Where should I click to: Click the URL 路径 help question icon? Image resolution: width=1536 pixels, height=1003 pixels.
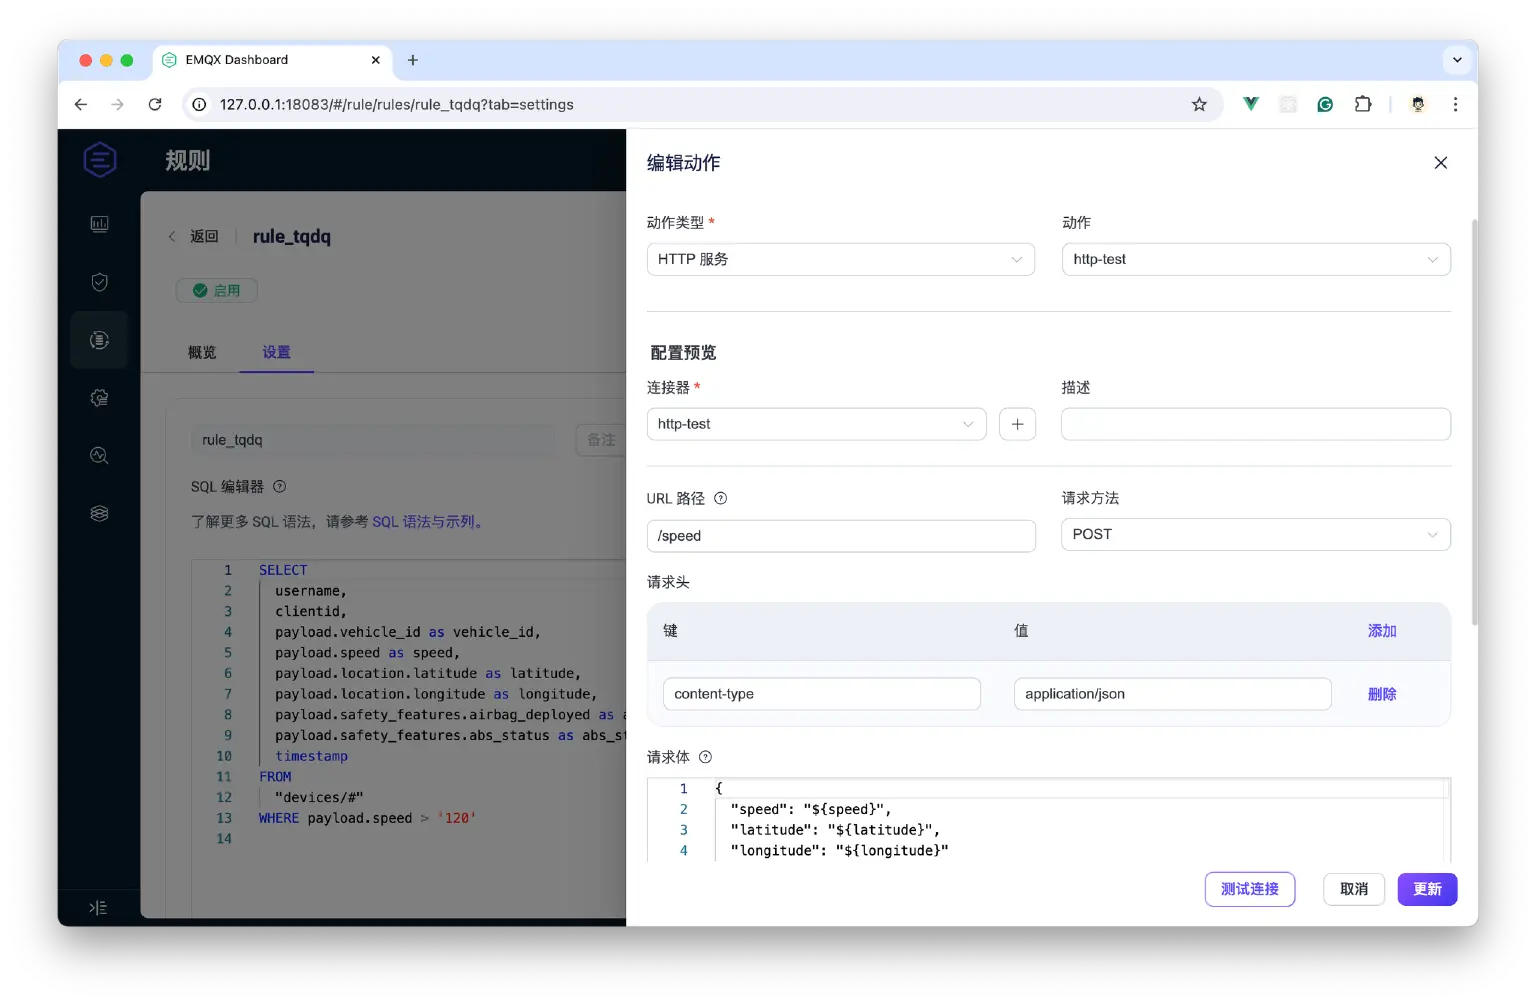pos(720,498)
